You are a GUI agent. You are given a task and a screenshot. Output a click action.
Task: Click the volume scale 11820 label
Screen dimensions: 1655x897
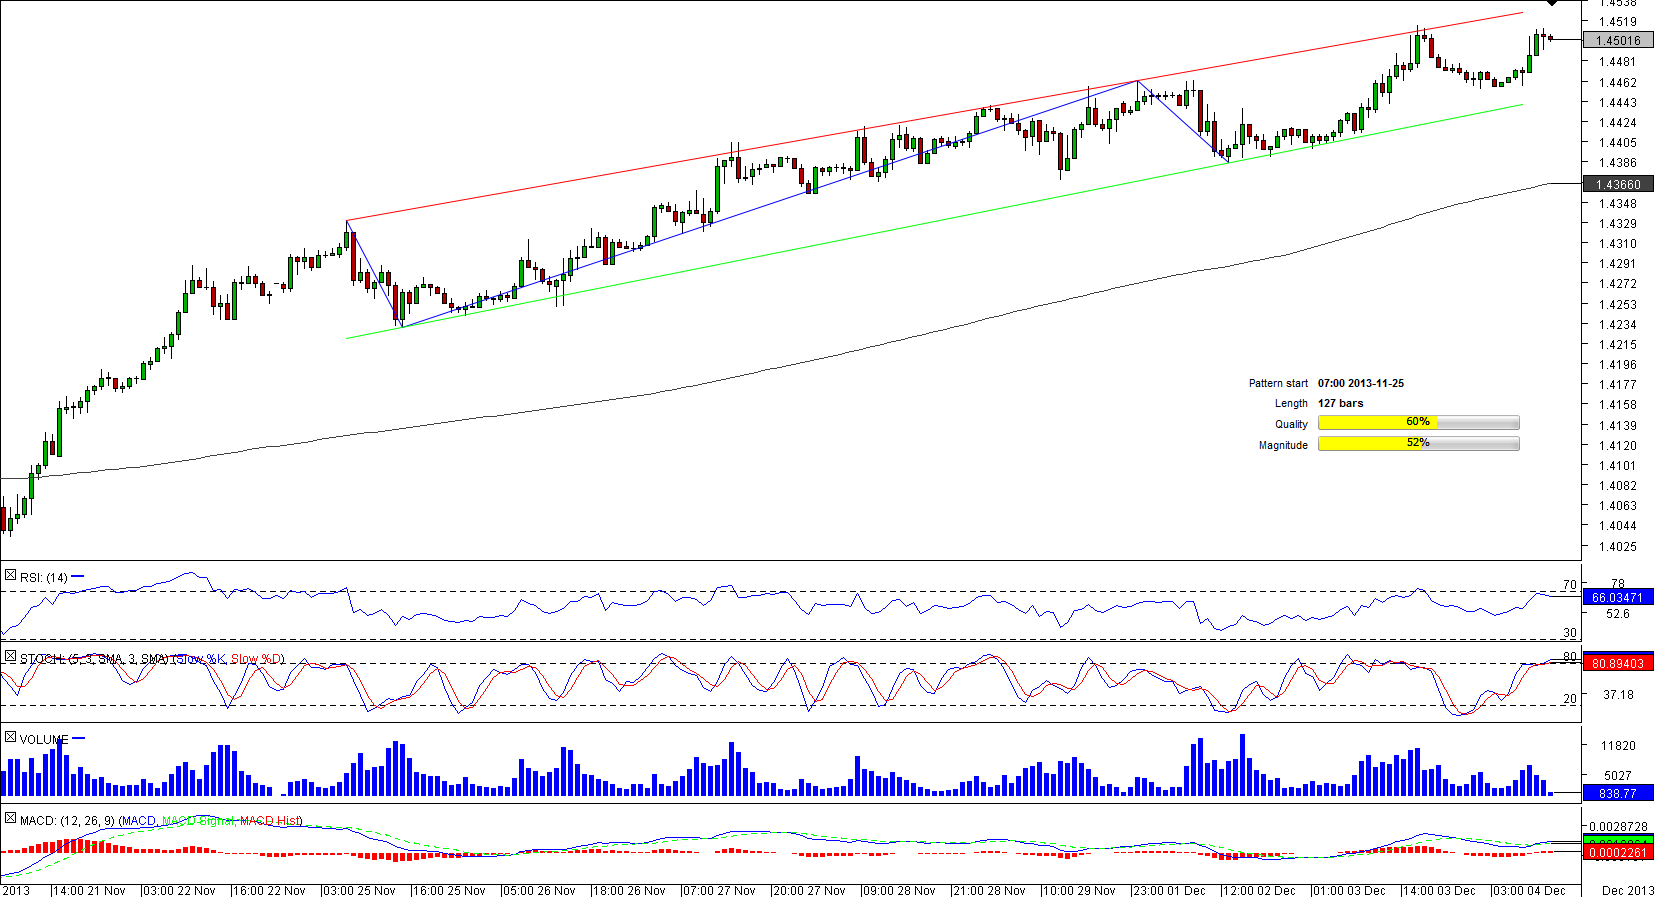[1618, 746]
